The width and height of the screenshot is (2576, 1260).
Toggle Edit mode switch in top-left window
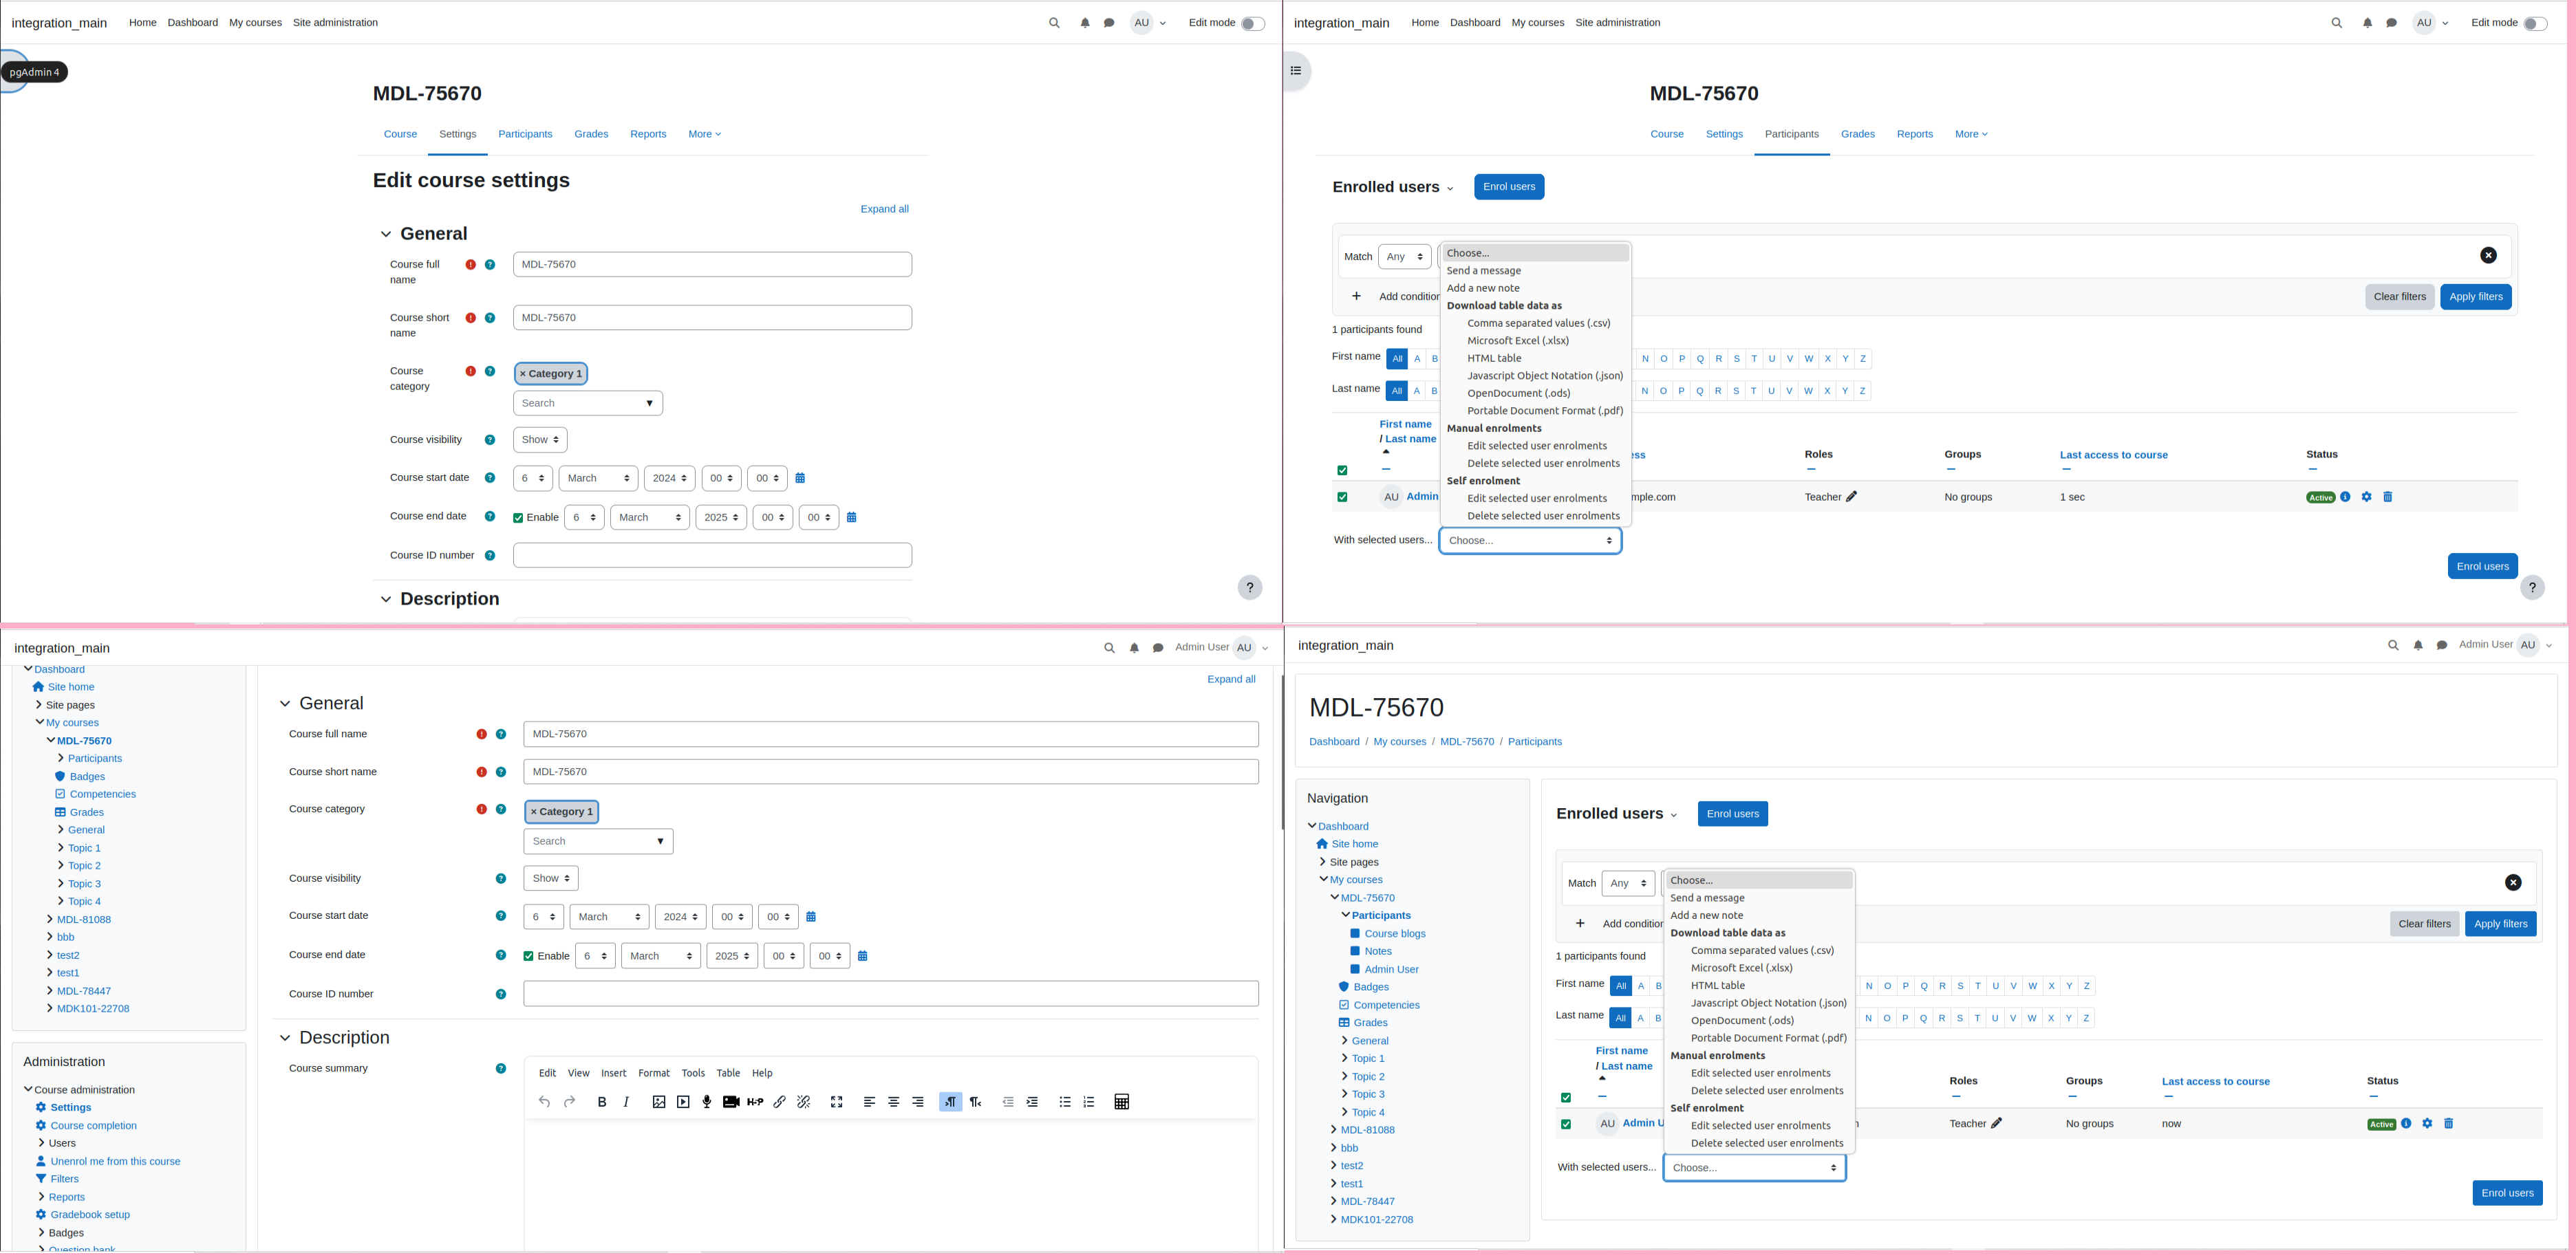[1252, 23]
